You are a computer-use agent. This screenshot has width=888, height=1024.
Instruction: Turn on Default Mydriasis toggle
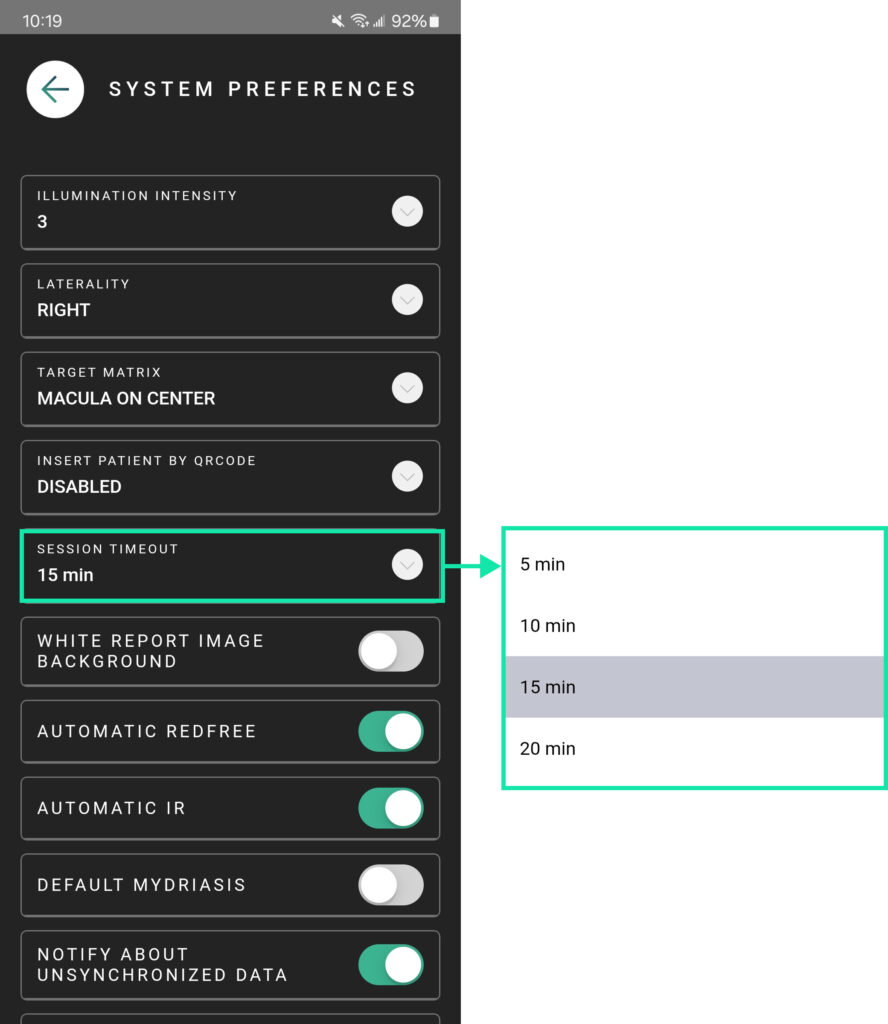391,885
